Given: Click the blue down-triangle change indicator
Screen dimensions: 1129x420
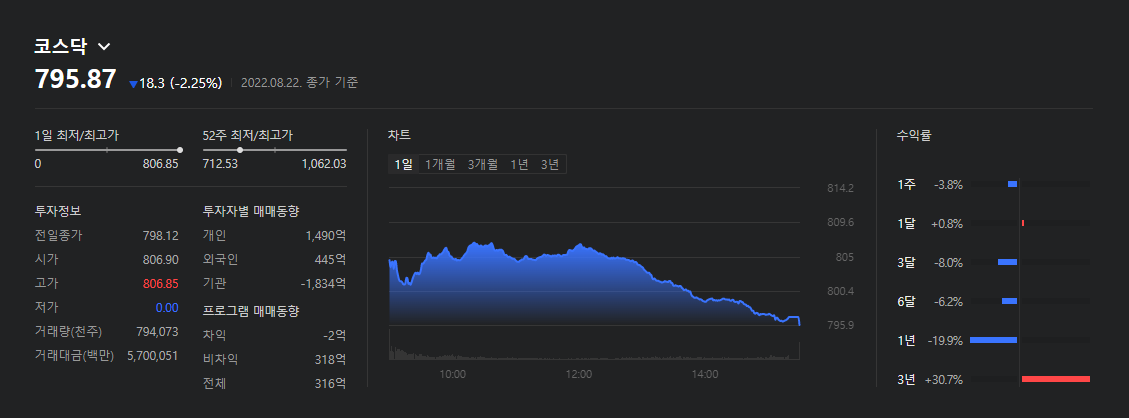Looking at the screenshot, I should click(133, 84).
